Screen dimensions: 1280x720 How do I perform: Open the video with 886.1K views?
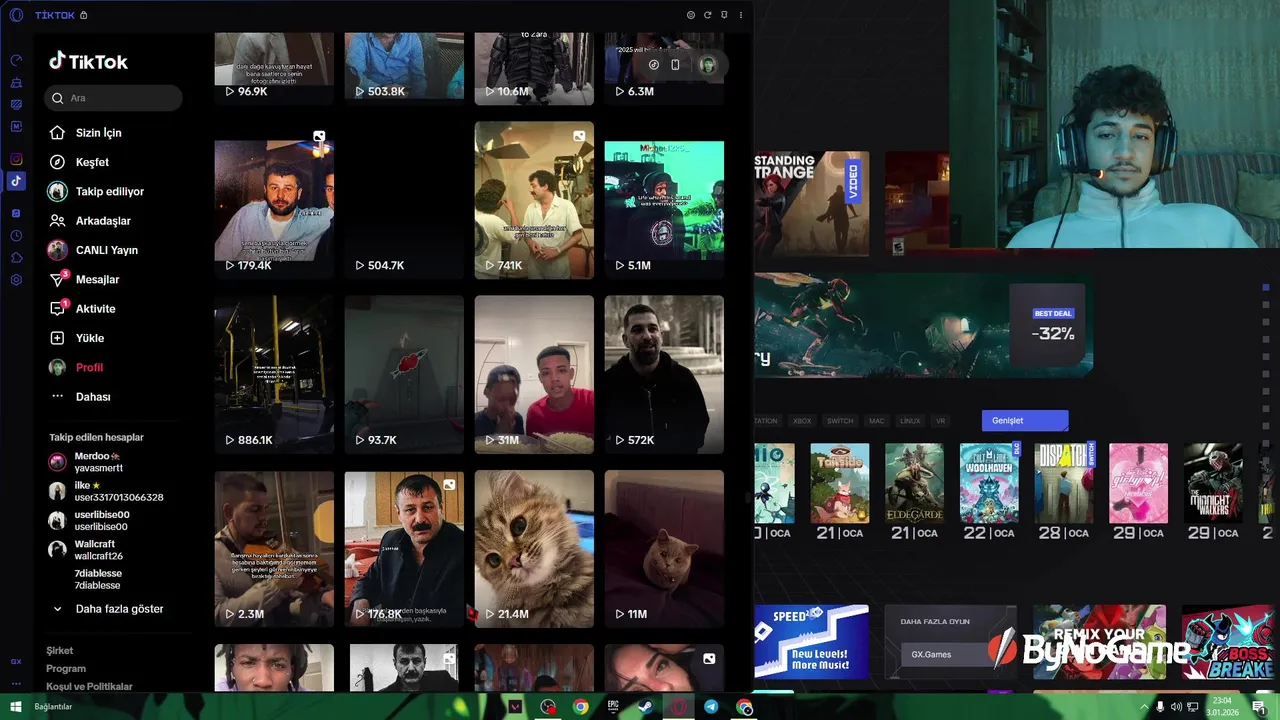274,375
